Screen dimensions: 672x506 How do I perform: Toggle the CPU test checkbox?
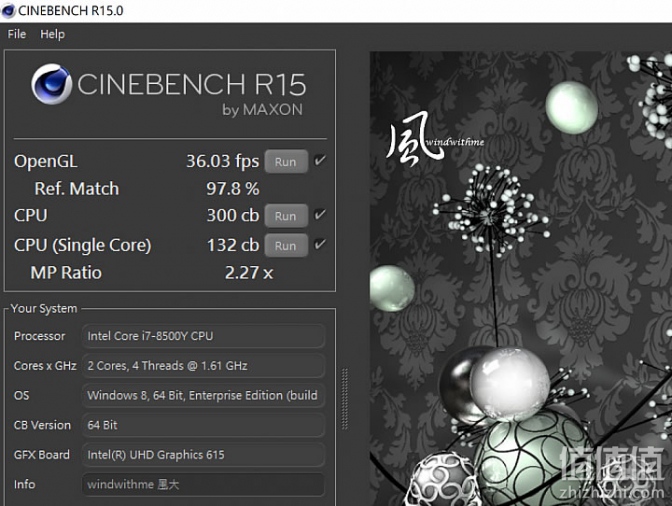[x=320, y=214]
